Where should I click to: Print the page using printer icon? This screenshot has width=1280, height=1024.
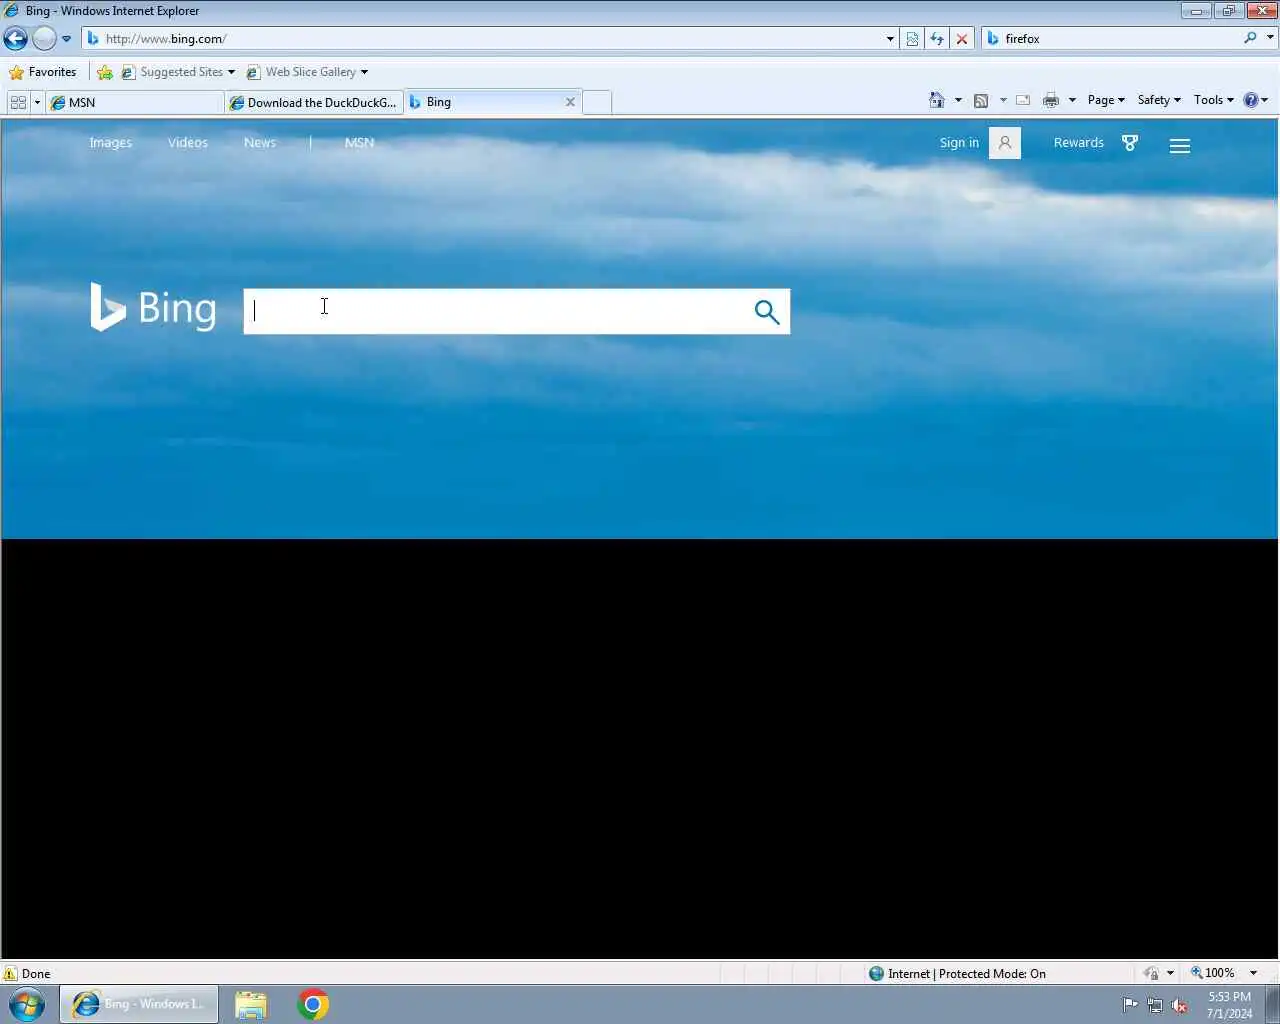pyautogui.click(x=1051, y=100)
